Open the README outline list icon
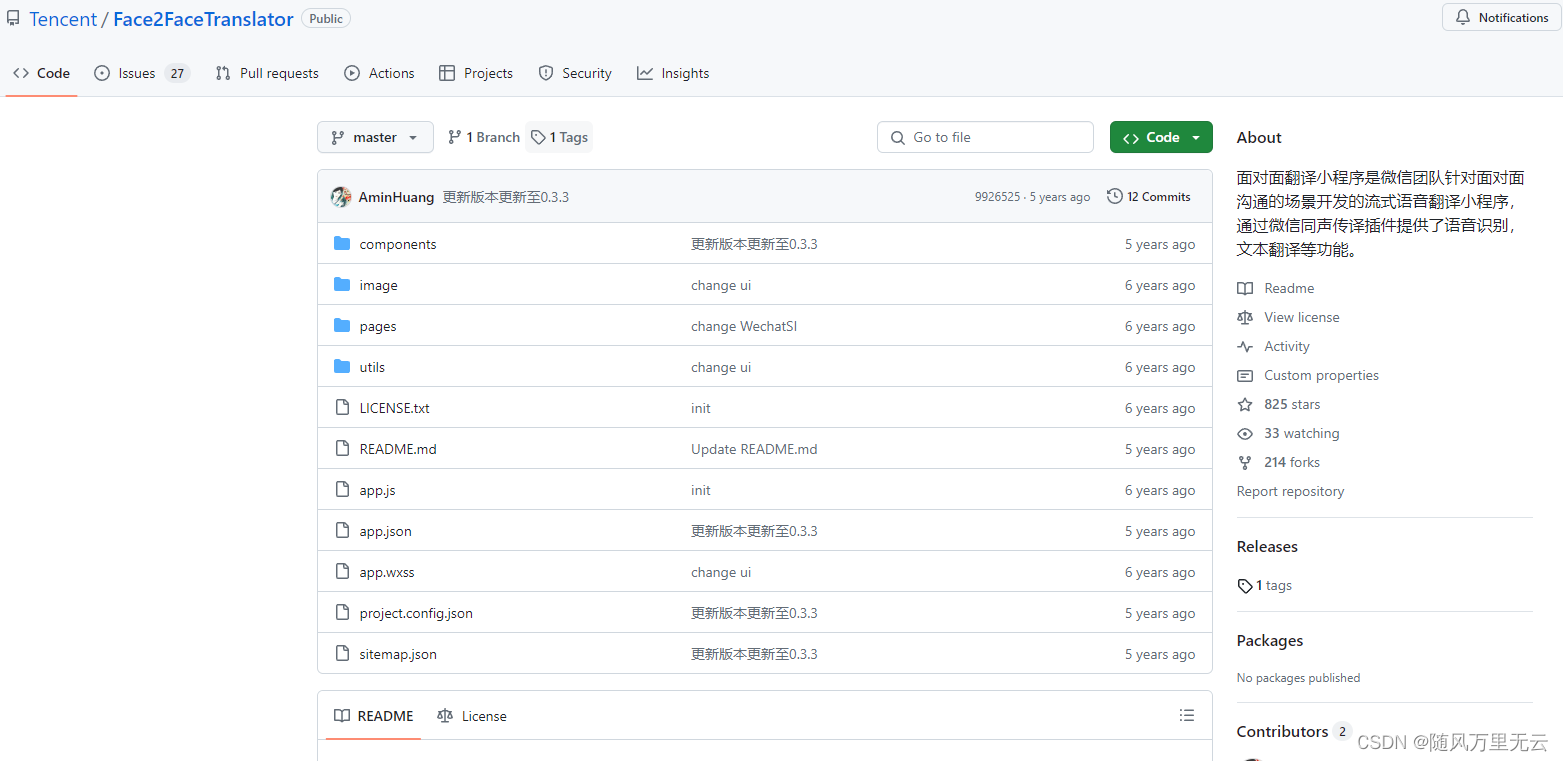The height and width of the screenshot is (761, 1563). pyautogui.click(x=1187, y=715)
